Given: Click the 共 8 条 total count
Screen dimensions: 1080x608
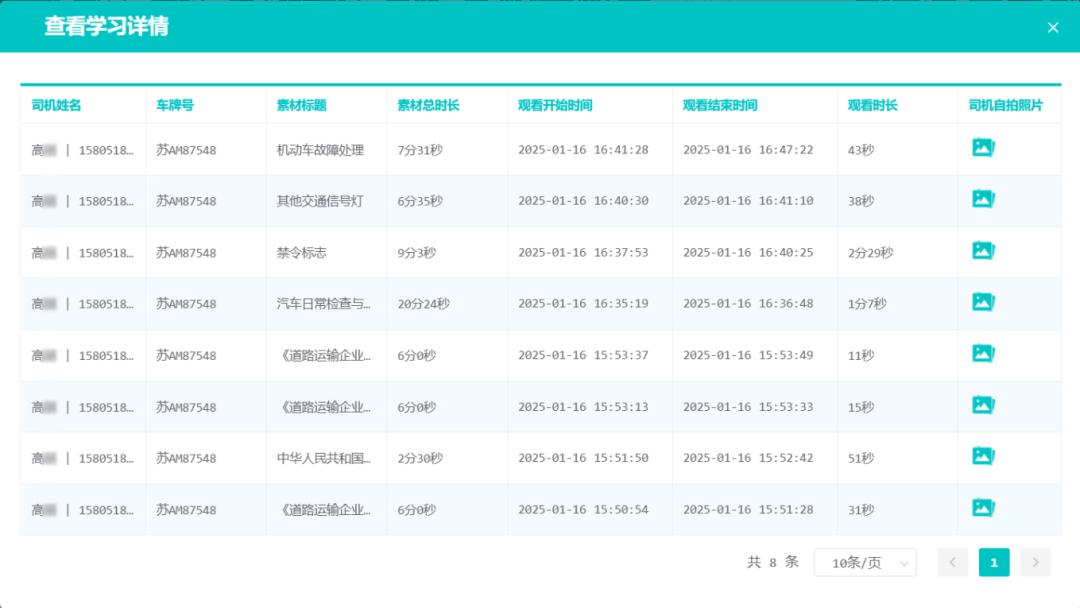Looking at the screenshot, I should [773, 563].
